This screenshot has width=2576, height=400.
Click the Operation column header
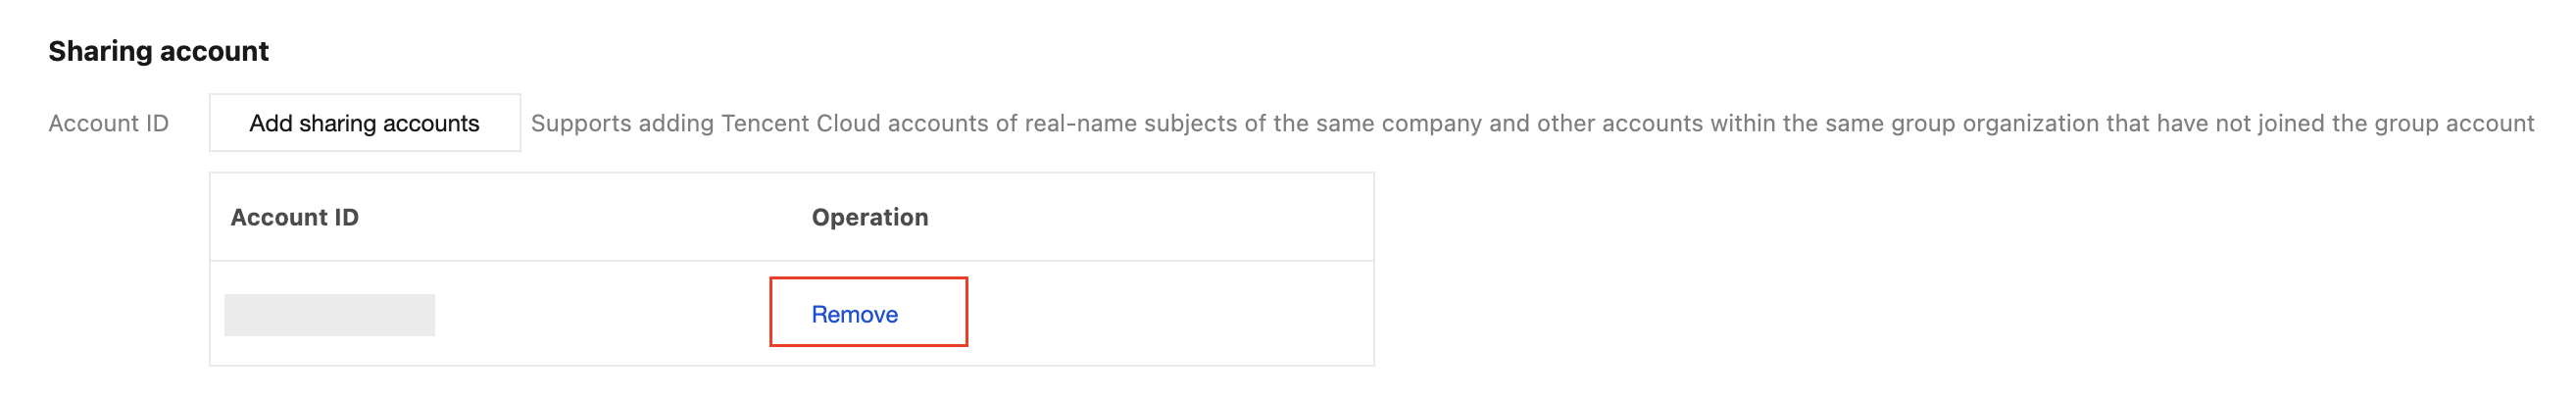tap(869, 217)
